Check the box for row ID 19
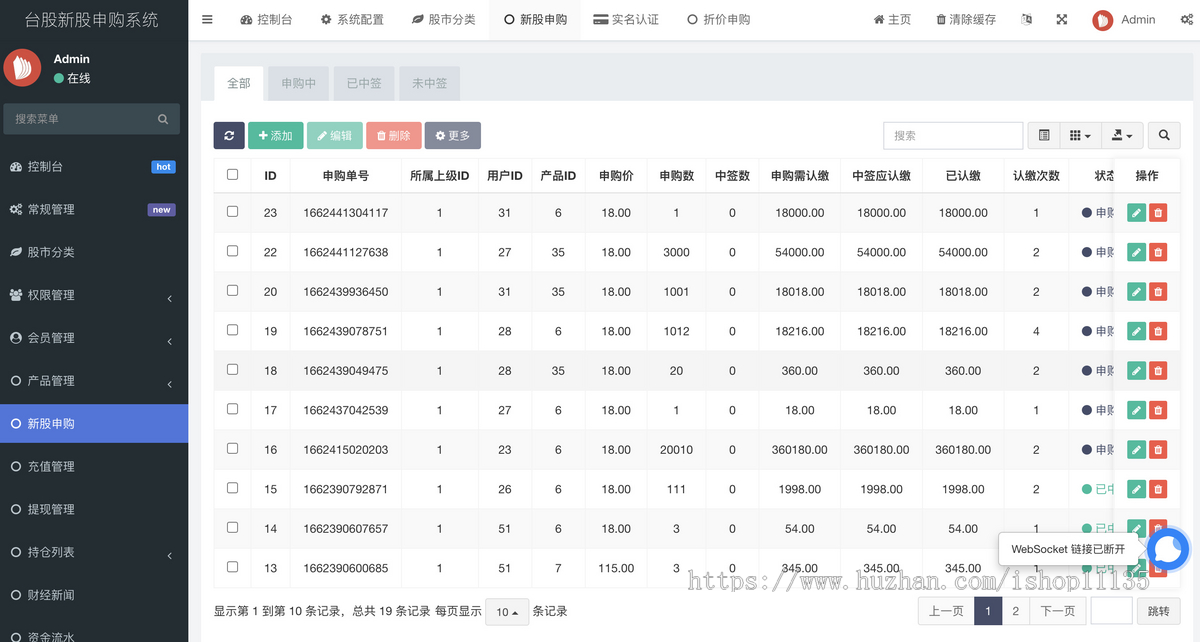Image resolution: width=1200 pixels, height=642 pixels. (233, 330)
